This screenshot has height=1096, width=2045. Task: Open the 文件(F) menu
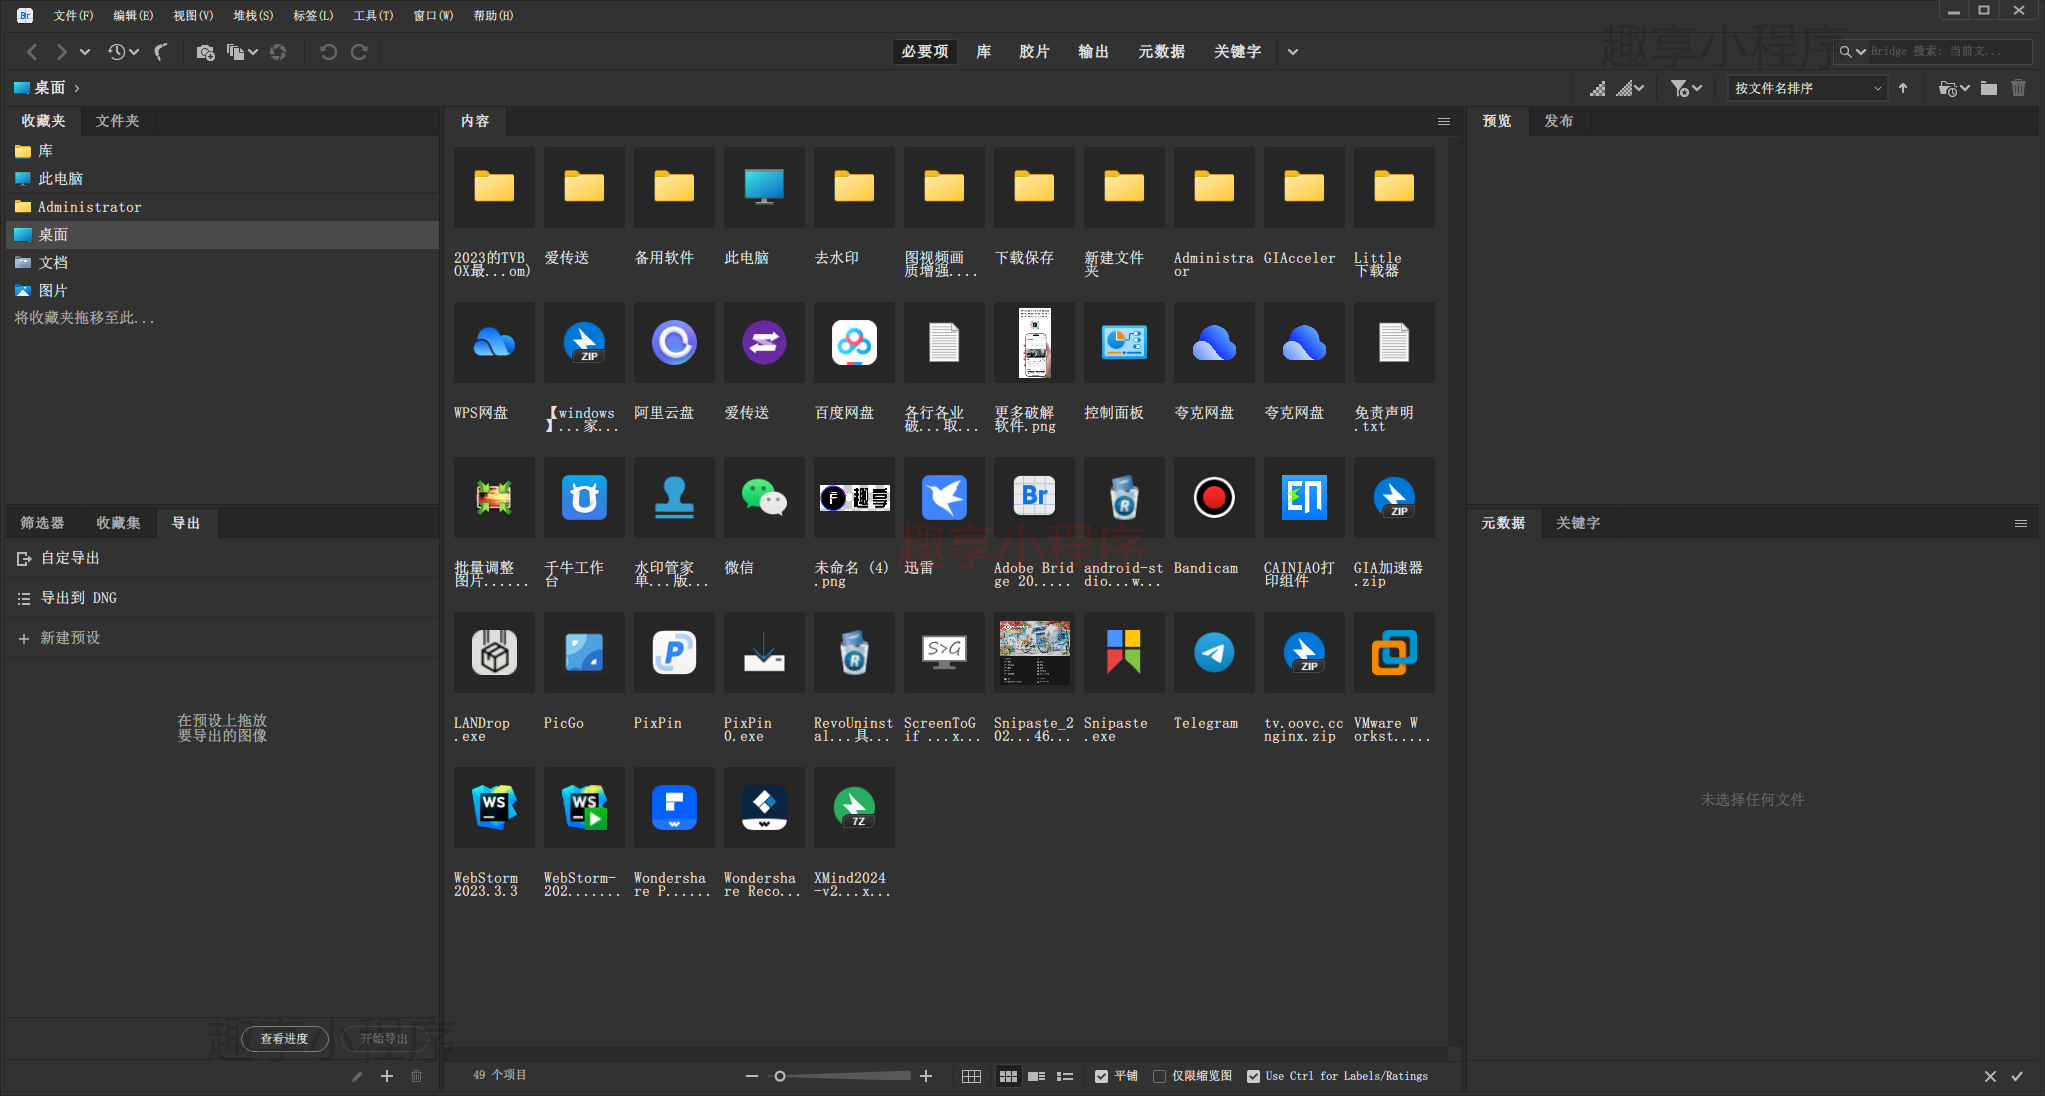point(73,15)
